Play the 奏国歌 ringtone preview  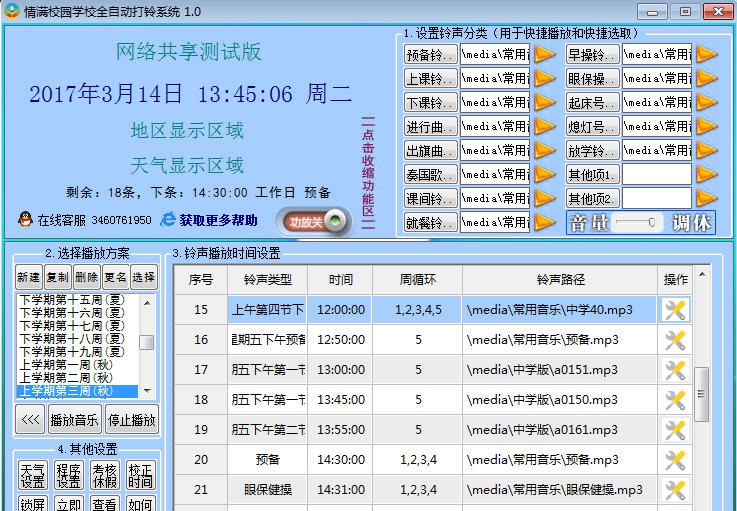coord(544,174)
